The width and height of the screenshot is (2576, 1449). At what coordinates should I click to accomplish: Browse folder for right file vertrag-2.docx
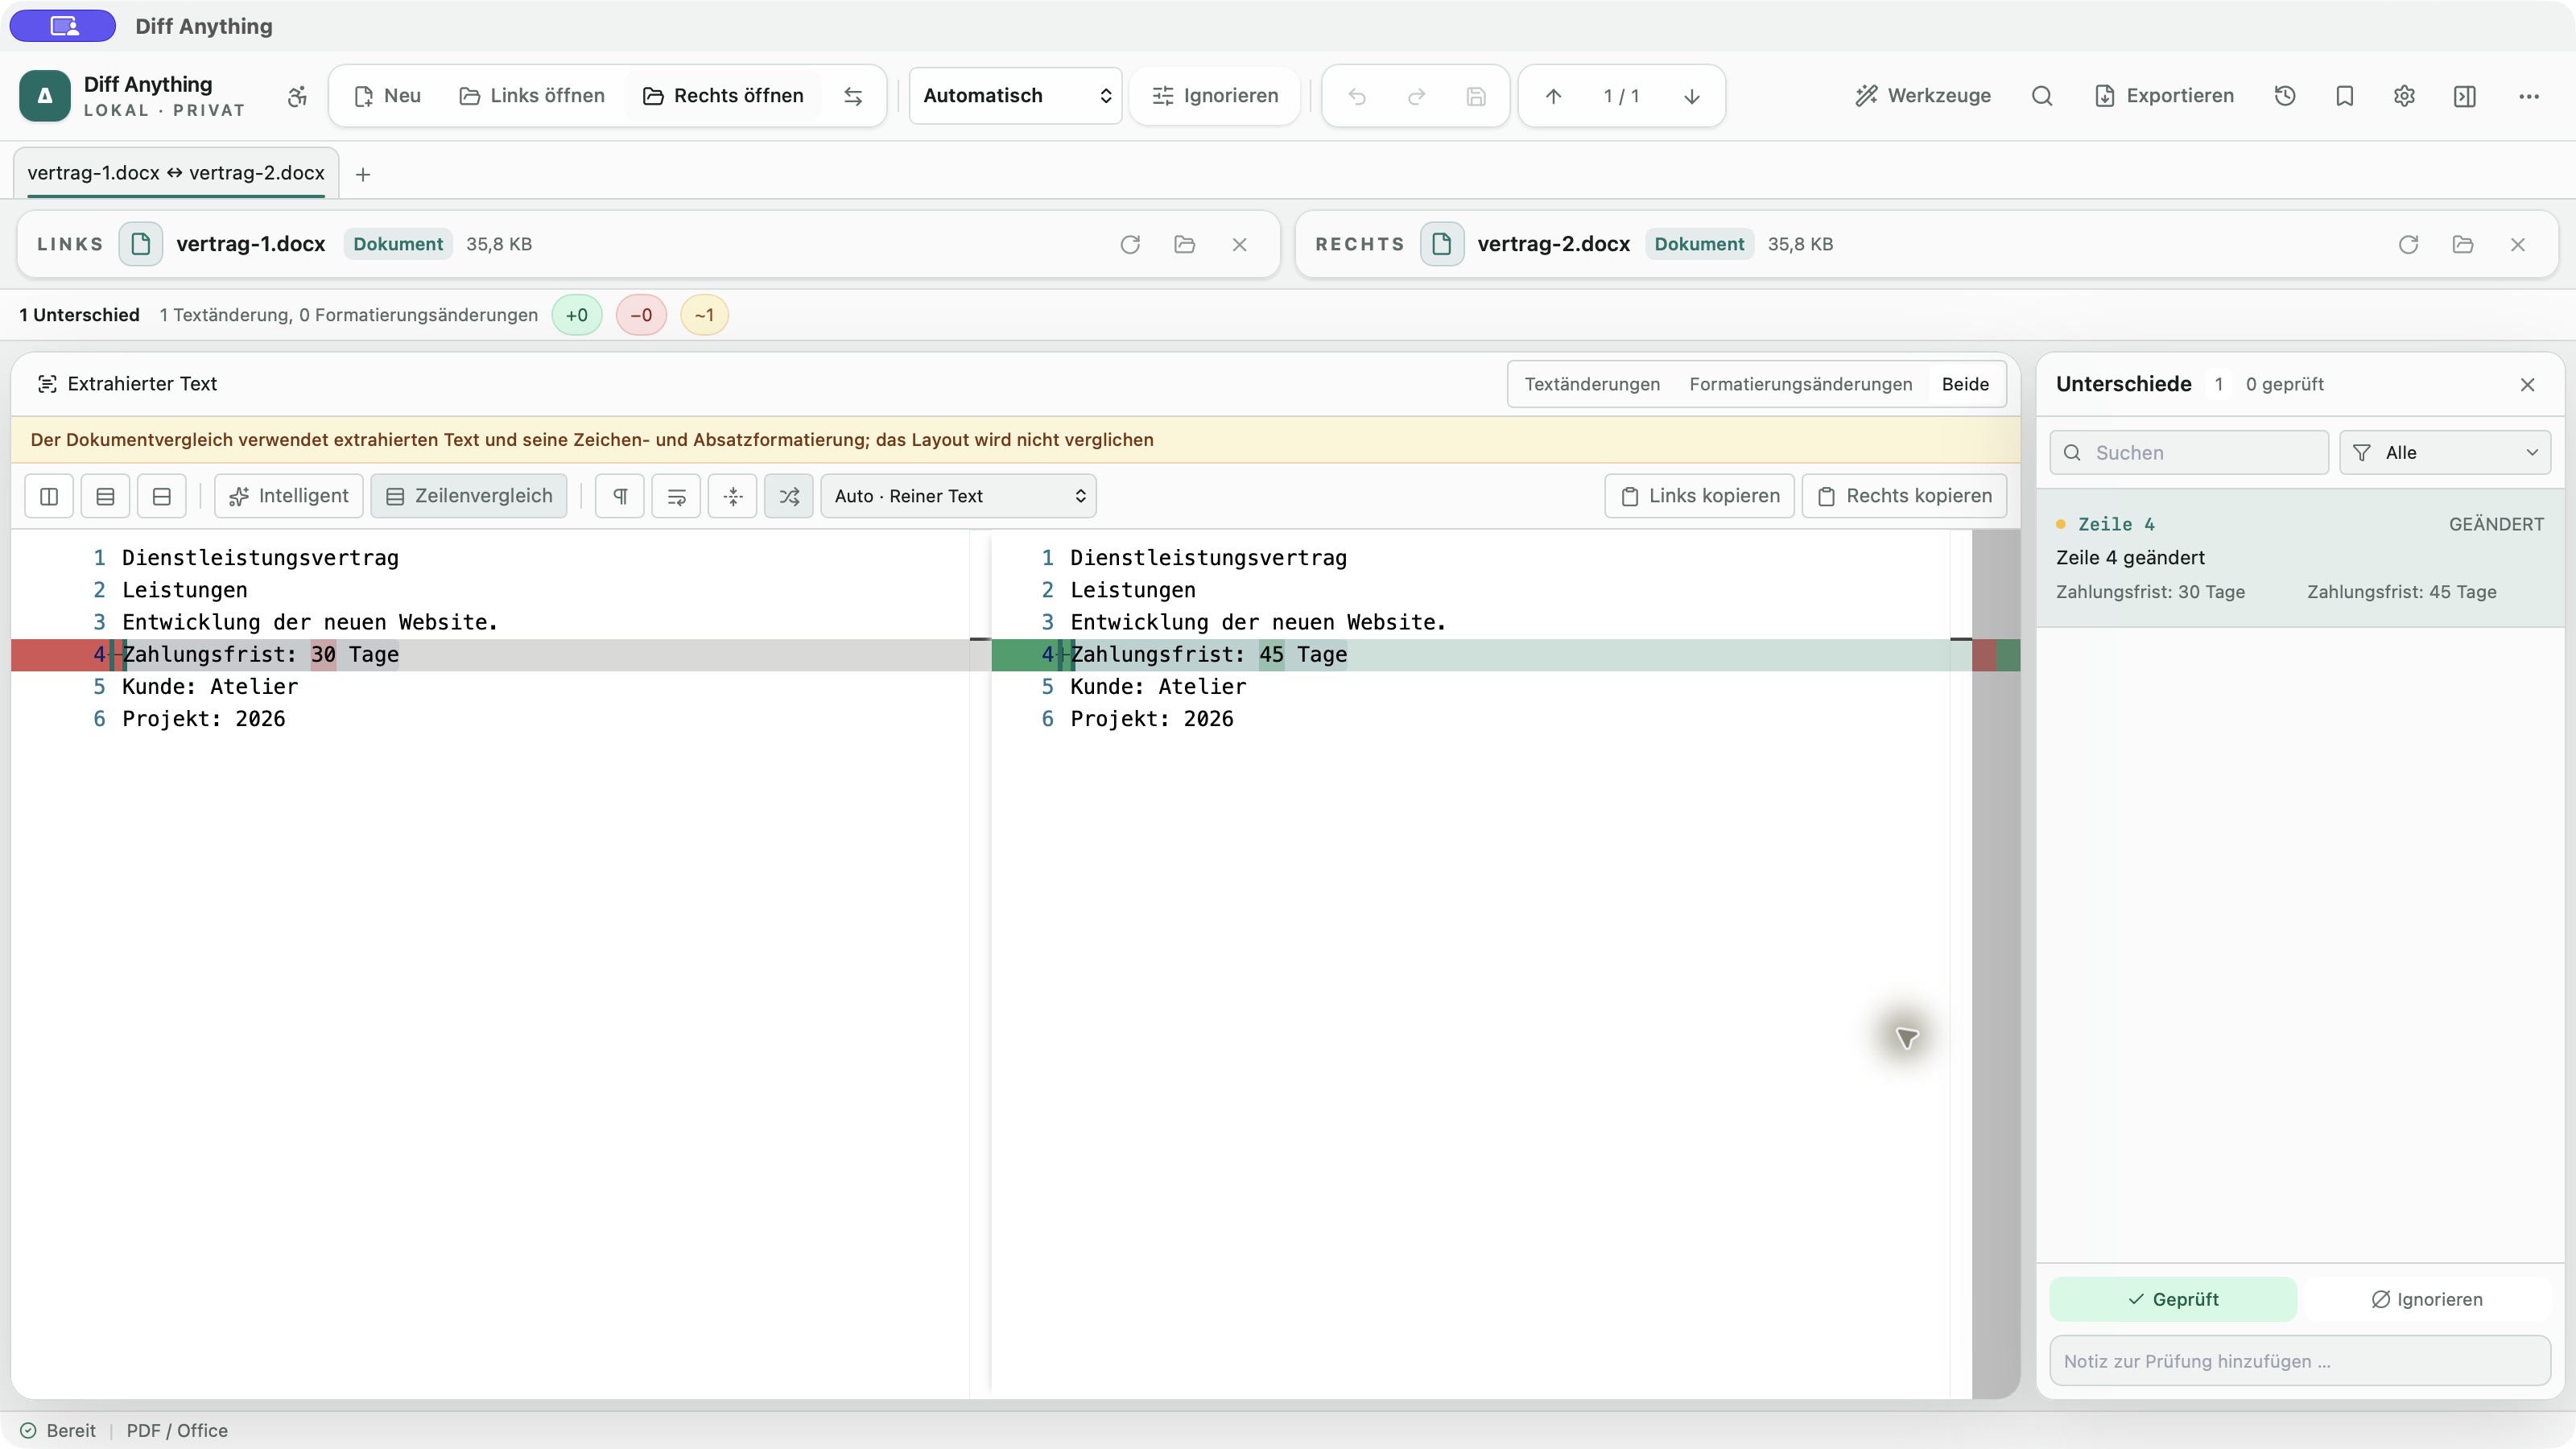click(x=2463, y=244)
